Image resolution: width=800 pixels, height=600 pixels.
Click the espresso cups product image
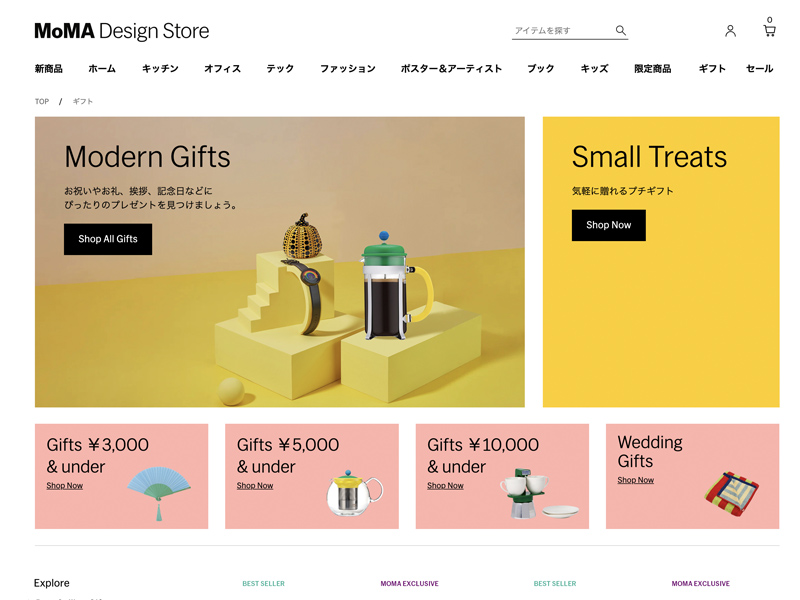point(538,493)
